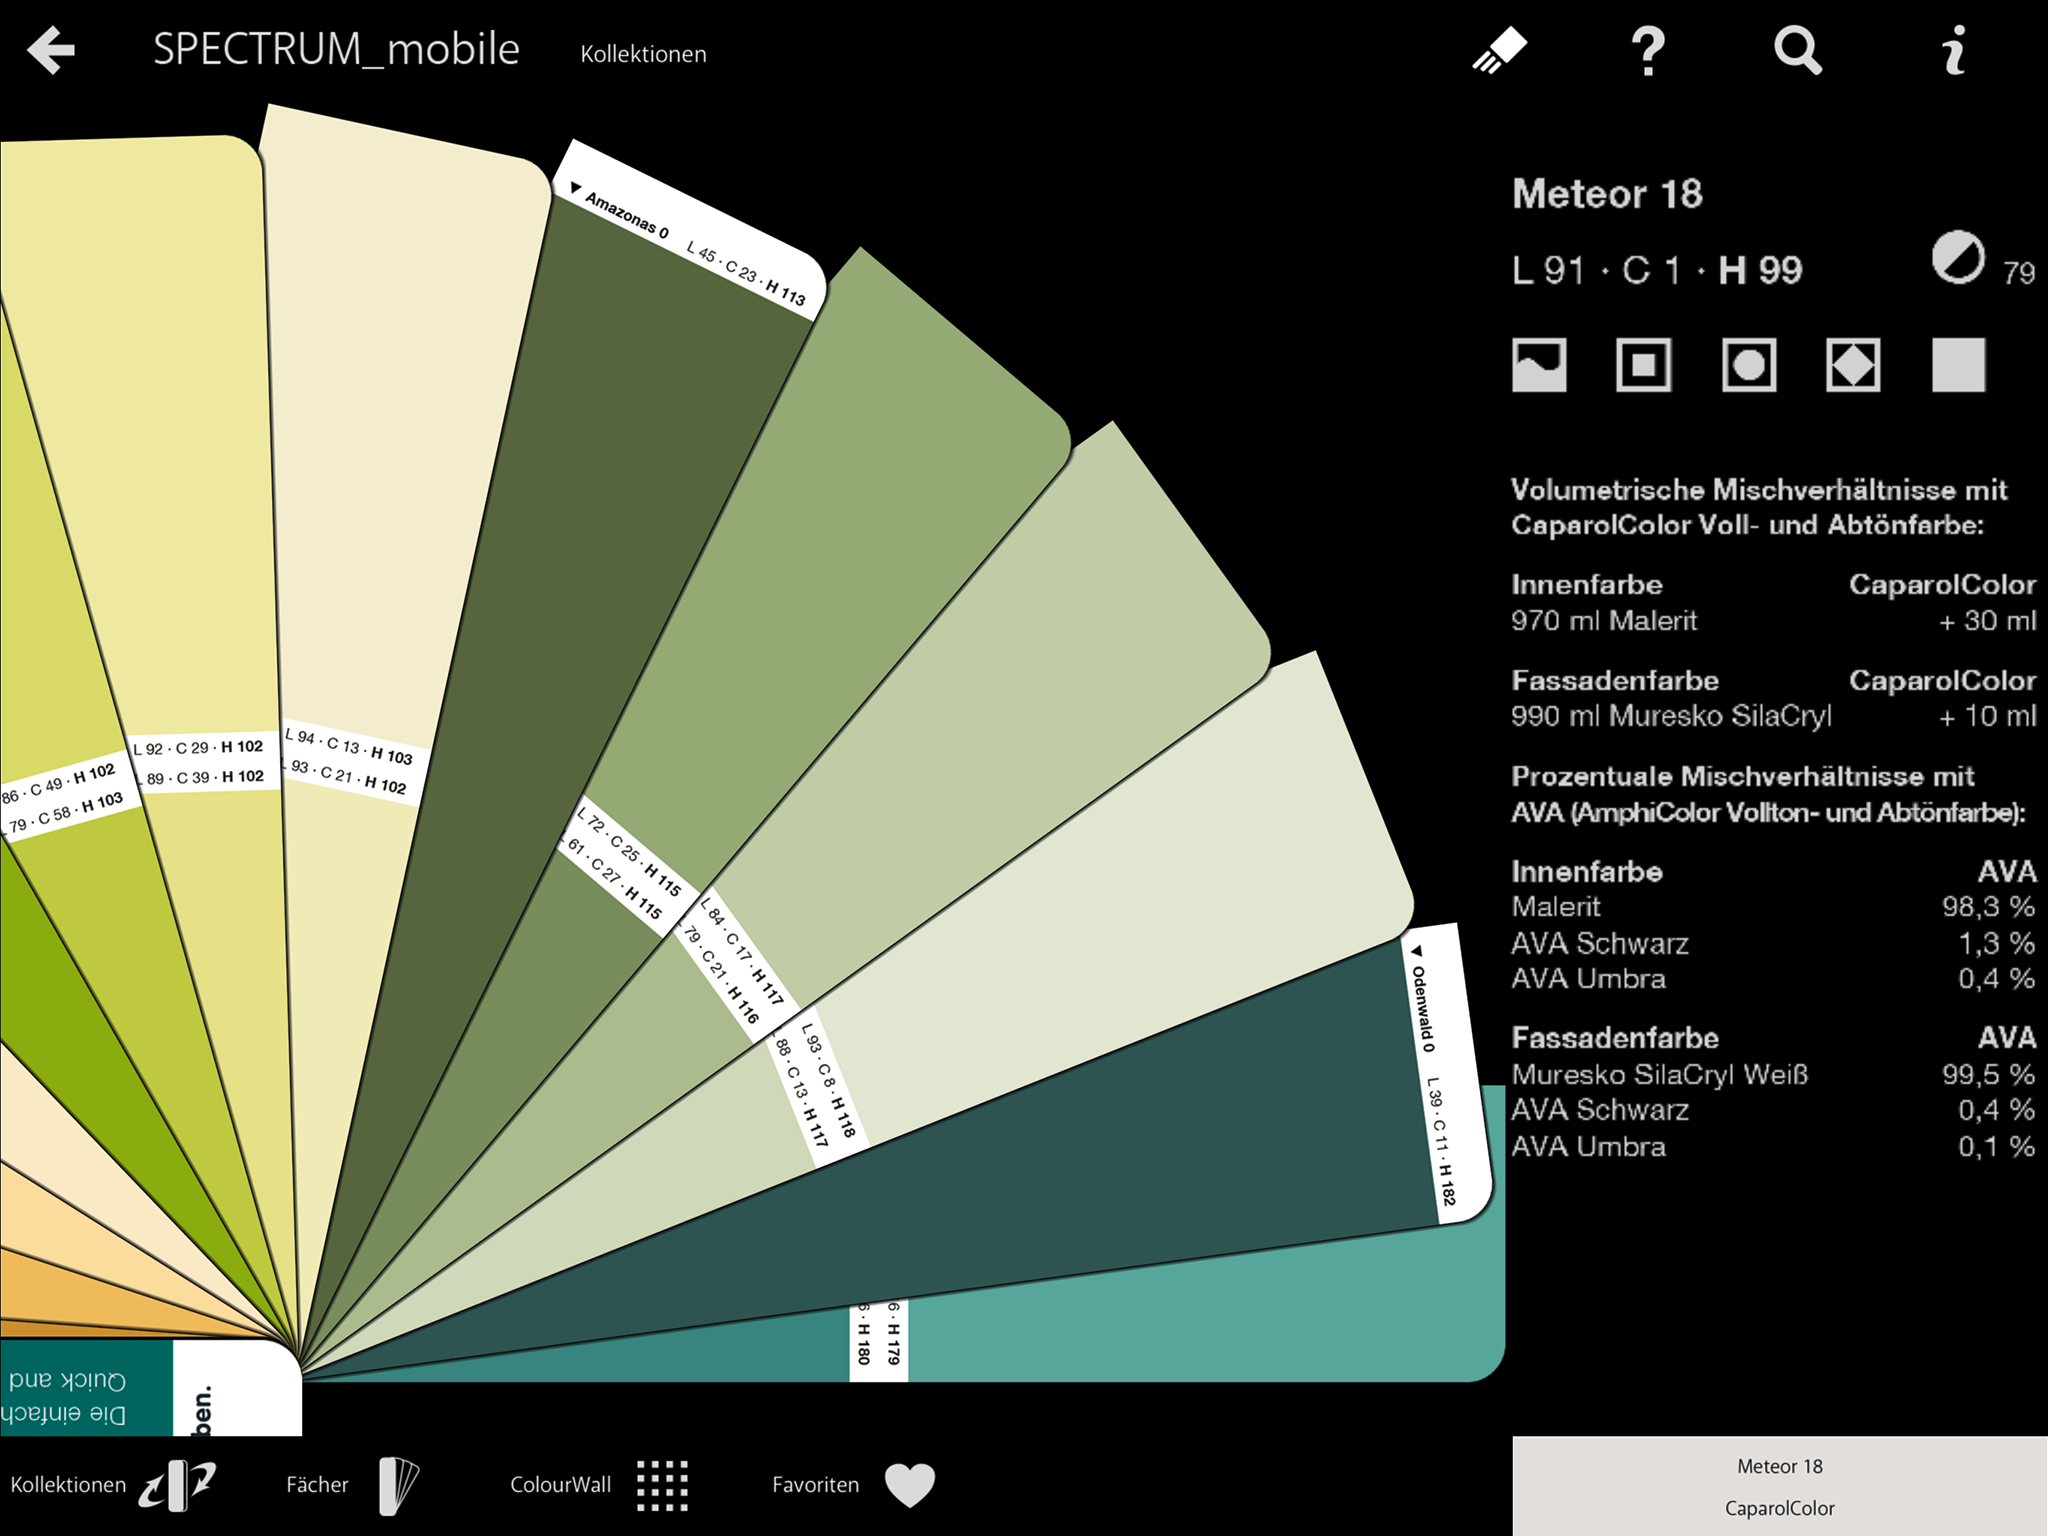Open the ColourWall dot grid icon
2048x1536 pixels.
[662, 1485]
